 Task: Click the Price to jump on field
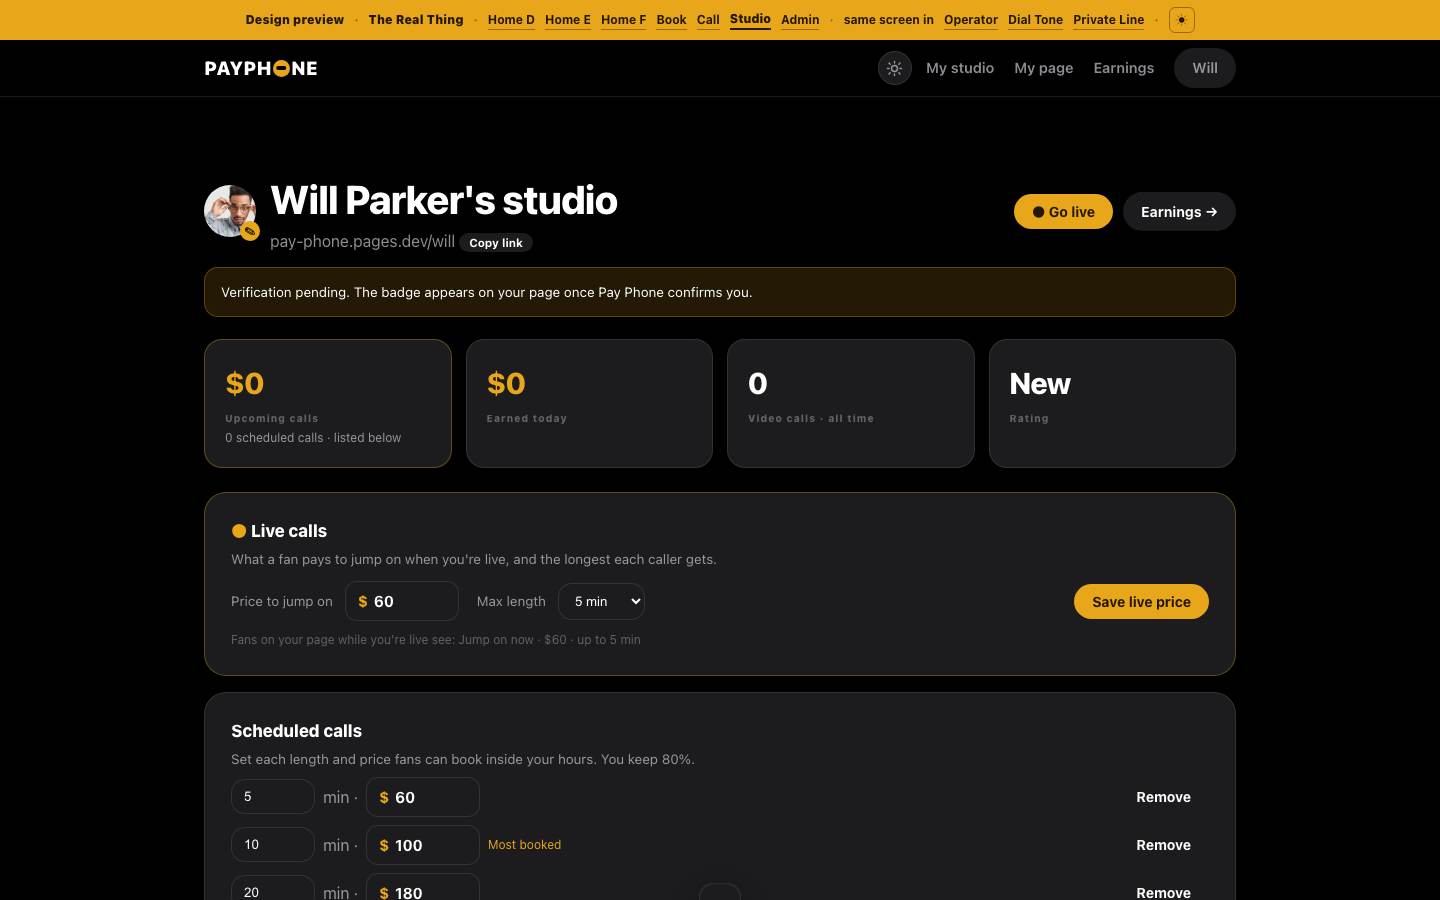click(402, 601)
